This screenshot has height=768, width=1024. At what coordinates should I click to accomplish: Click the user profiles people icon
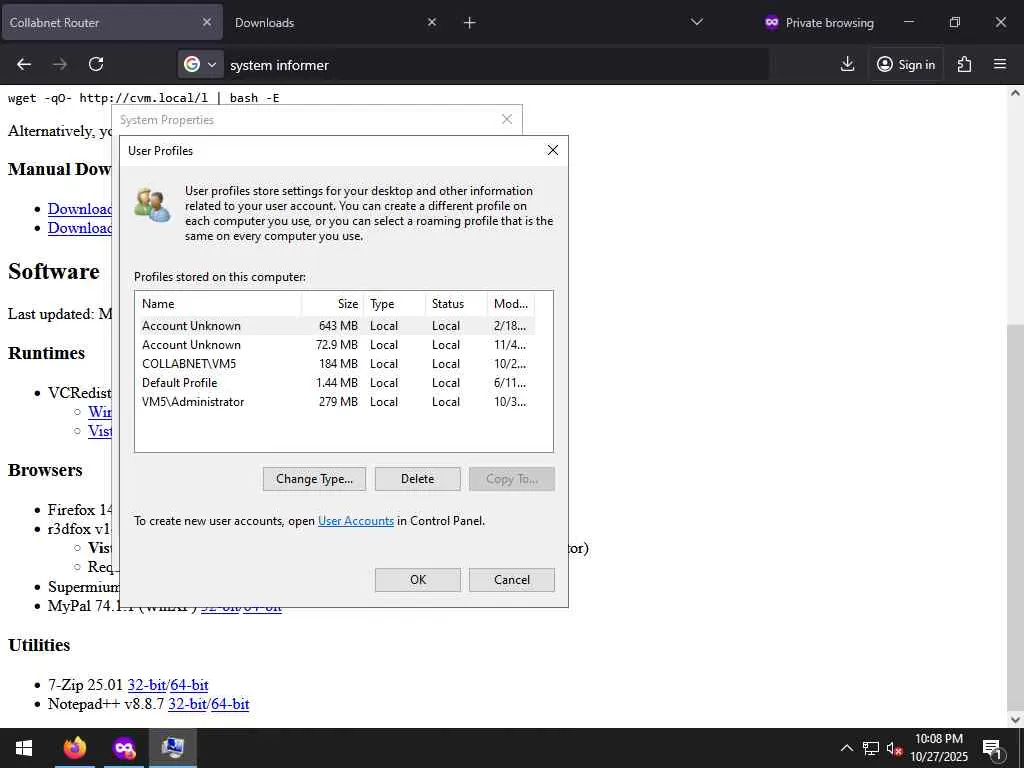[x=152, y=204]
